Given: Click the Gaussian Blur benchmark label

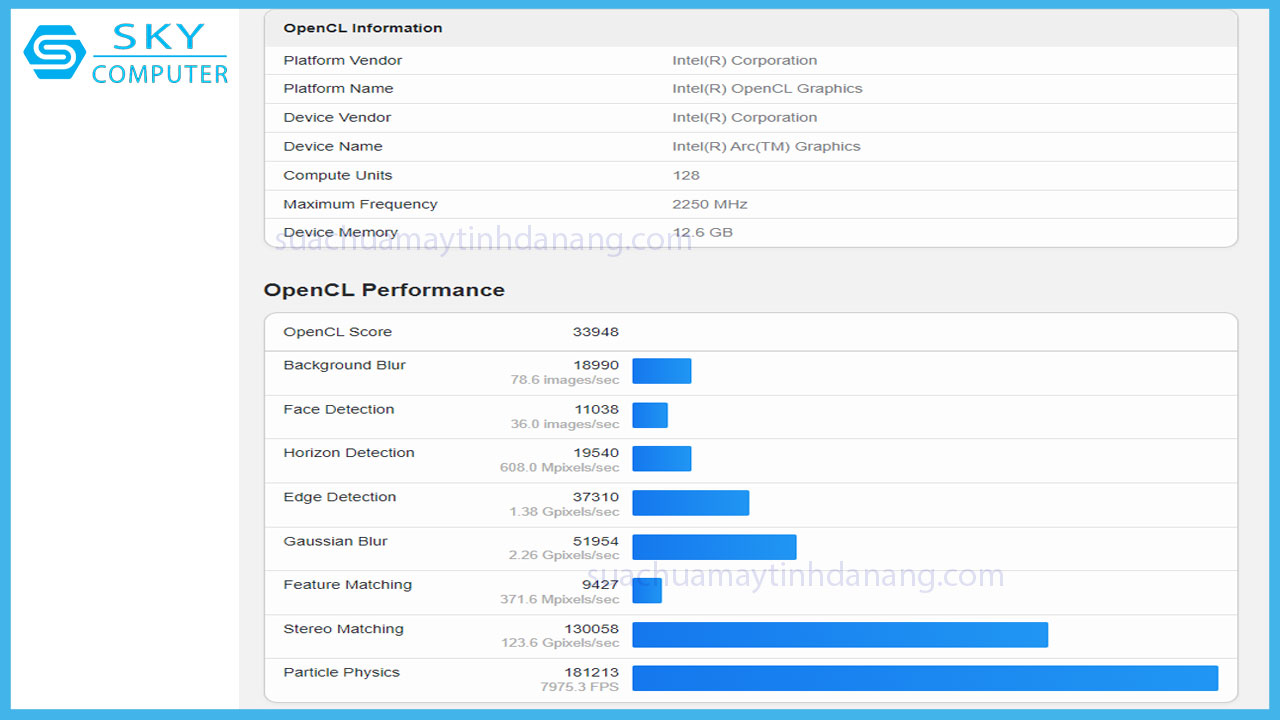Looking at the screenshot, I should point(335,540).
